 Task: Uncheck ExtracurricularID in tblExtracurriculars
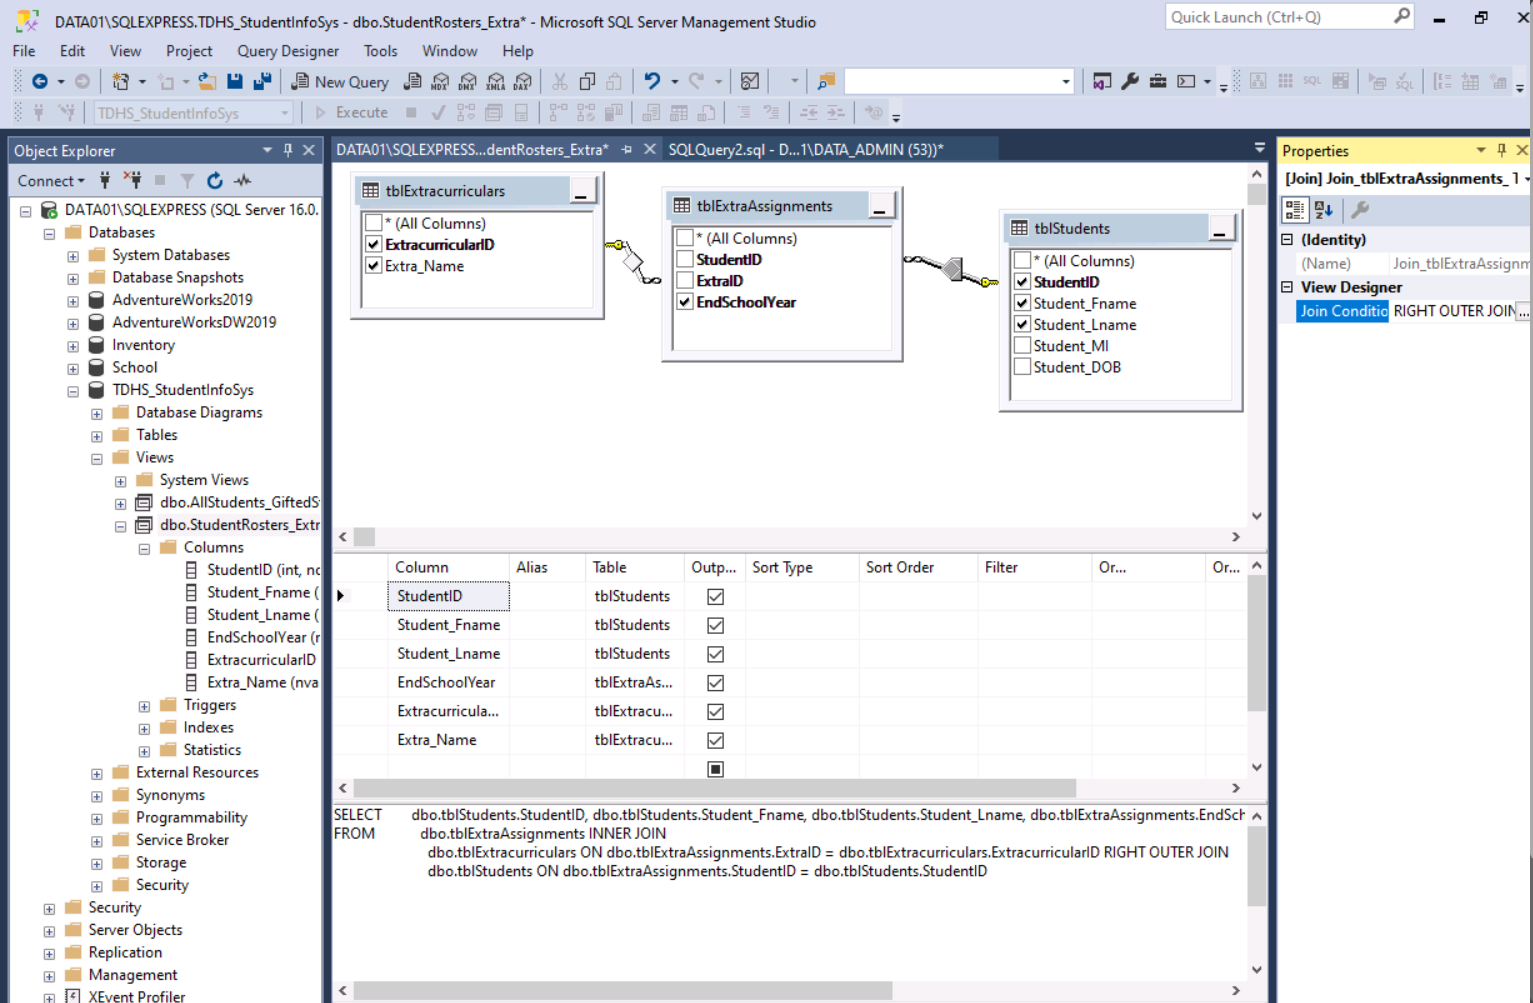click(374, 244)
